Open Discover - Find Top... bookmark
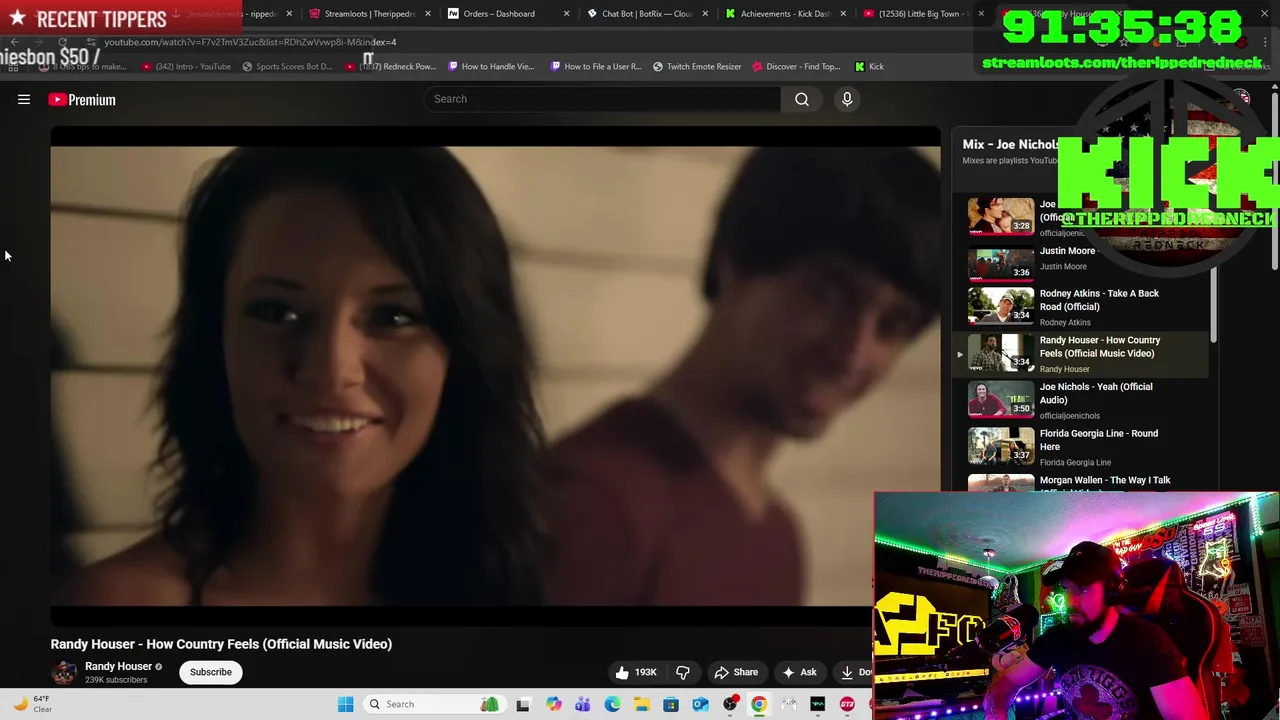This screenshot has height=720, width=1280. (x=796, y=66)
